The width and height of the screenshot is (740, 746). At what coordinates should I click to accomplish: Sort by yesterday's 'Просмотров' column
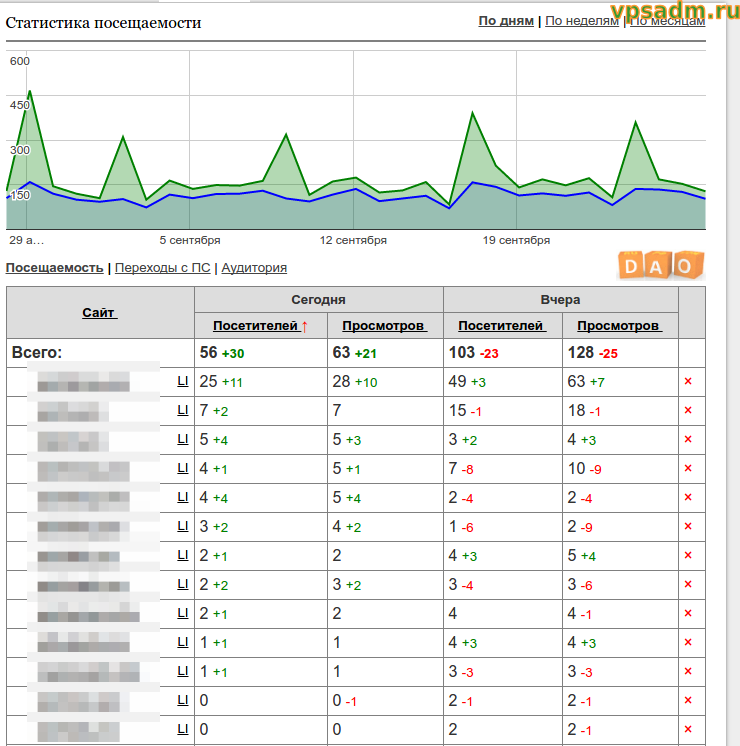(x=619, y=326)
